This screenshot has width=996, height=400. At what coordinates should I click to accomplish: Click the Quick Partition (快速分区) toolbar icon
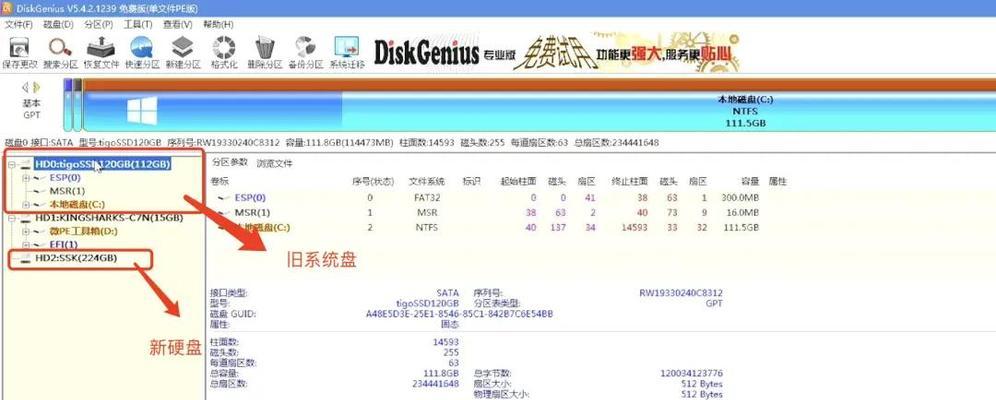[x=141, y=48]
